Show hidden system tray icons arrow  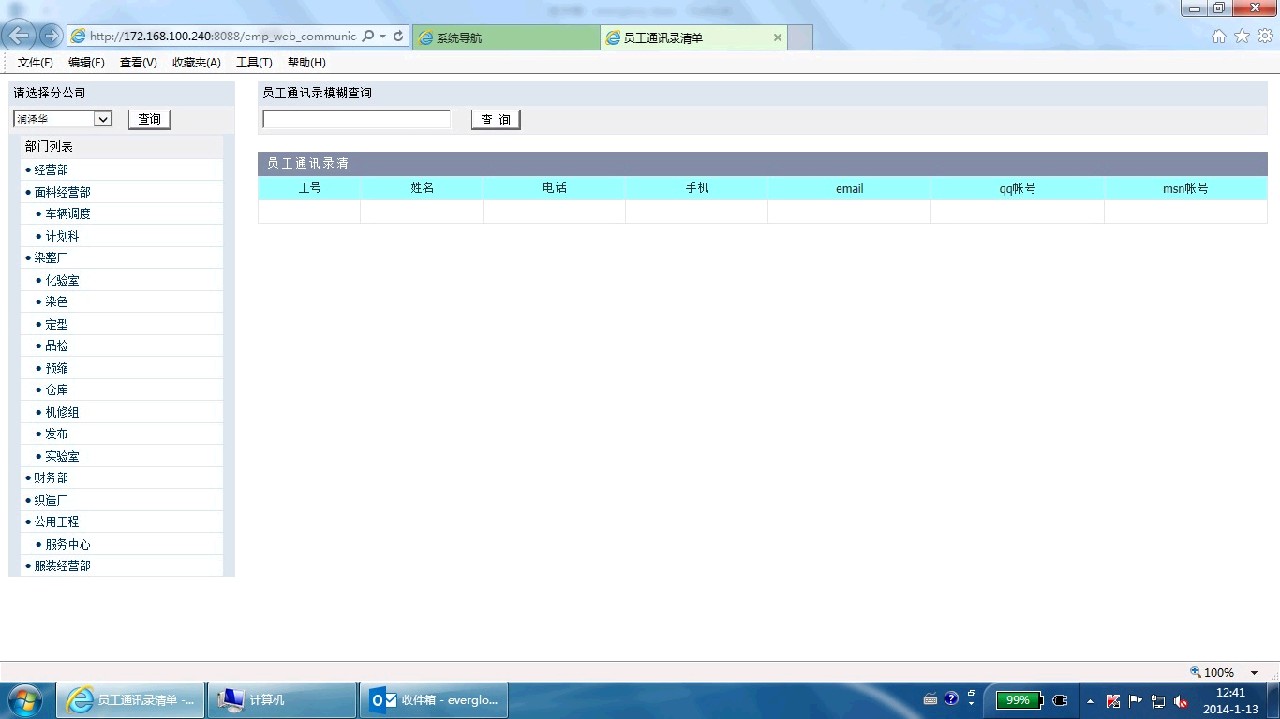[x=1089, y=701]
